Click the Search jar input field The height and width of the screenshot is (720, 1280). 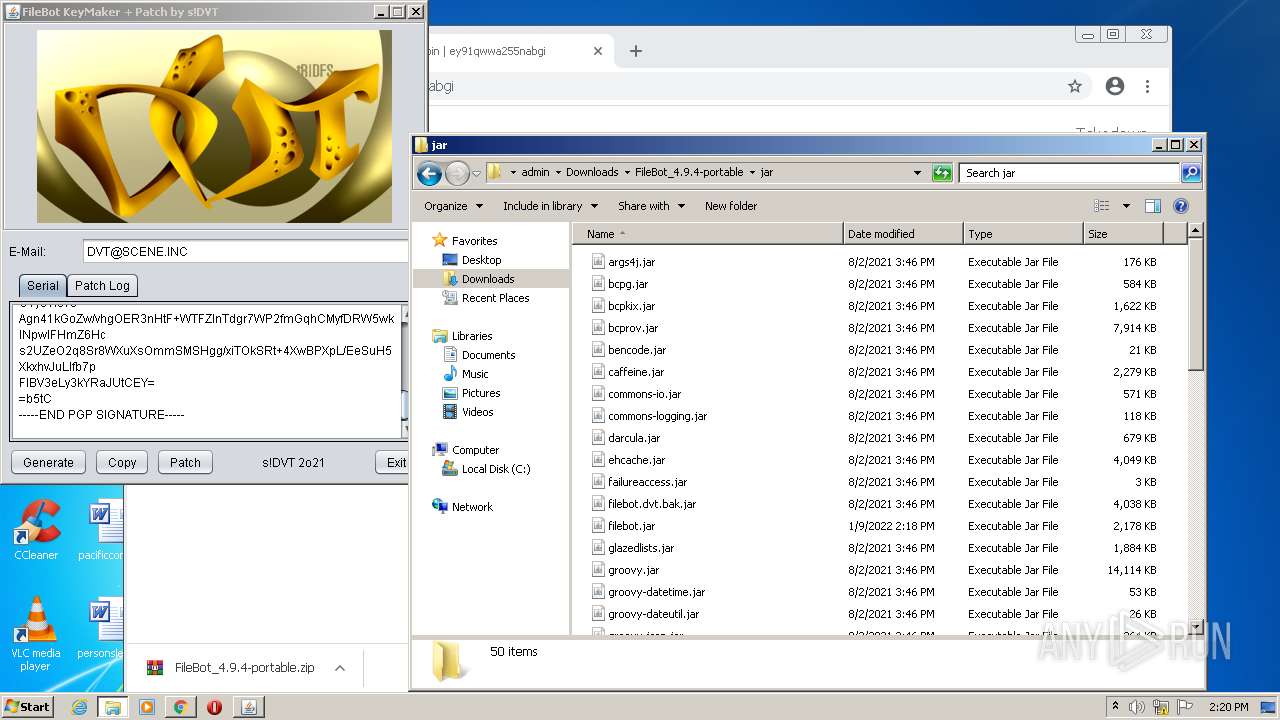(1069, 173)
